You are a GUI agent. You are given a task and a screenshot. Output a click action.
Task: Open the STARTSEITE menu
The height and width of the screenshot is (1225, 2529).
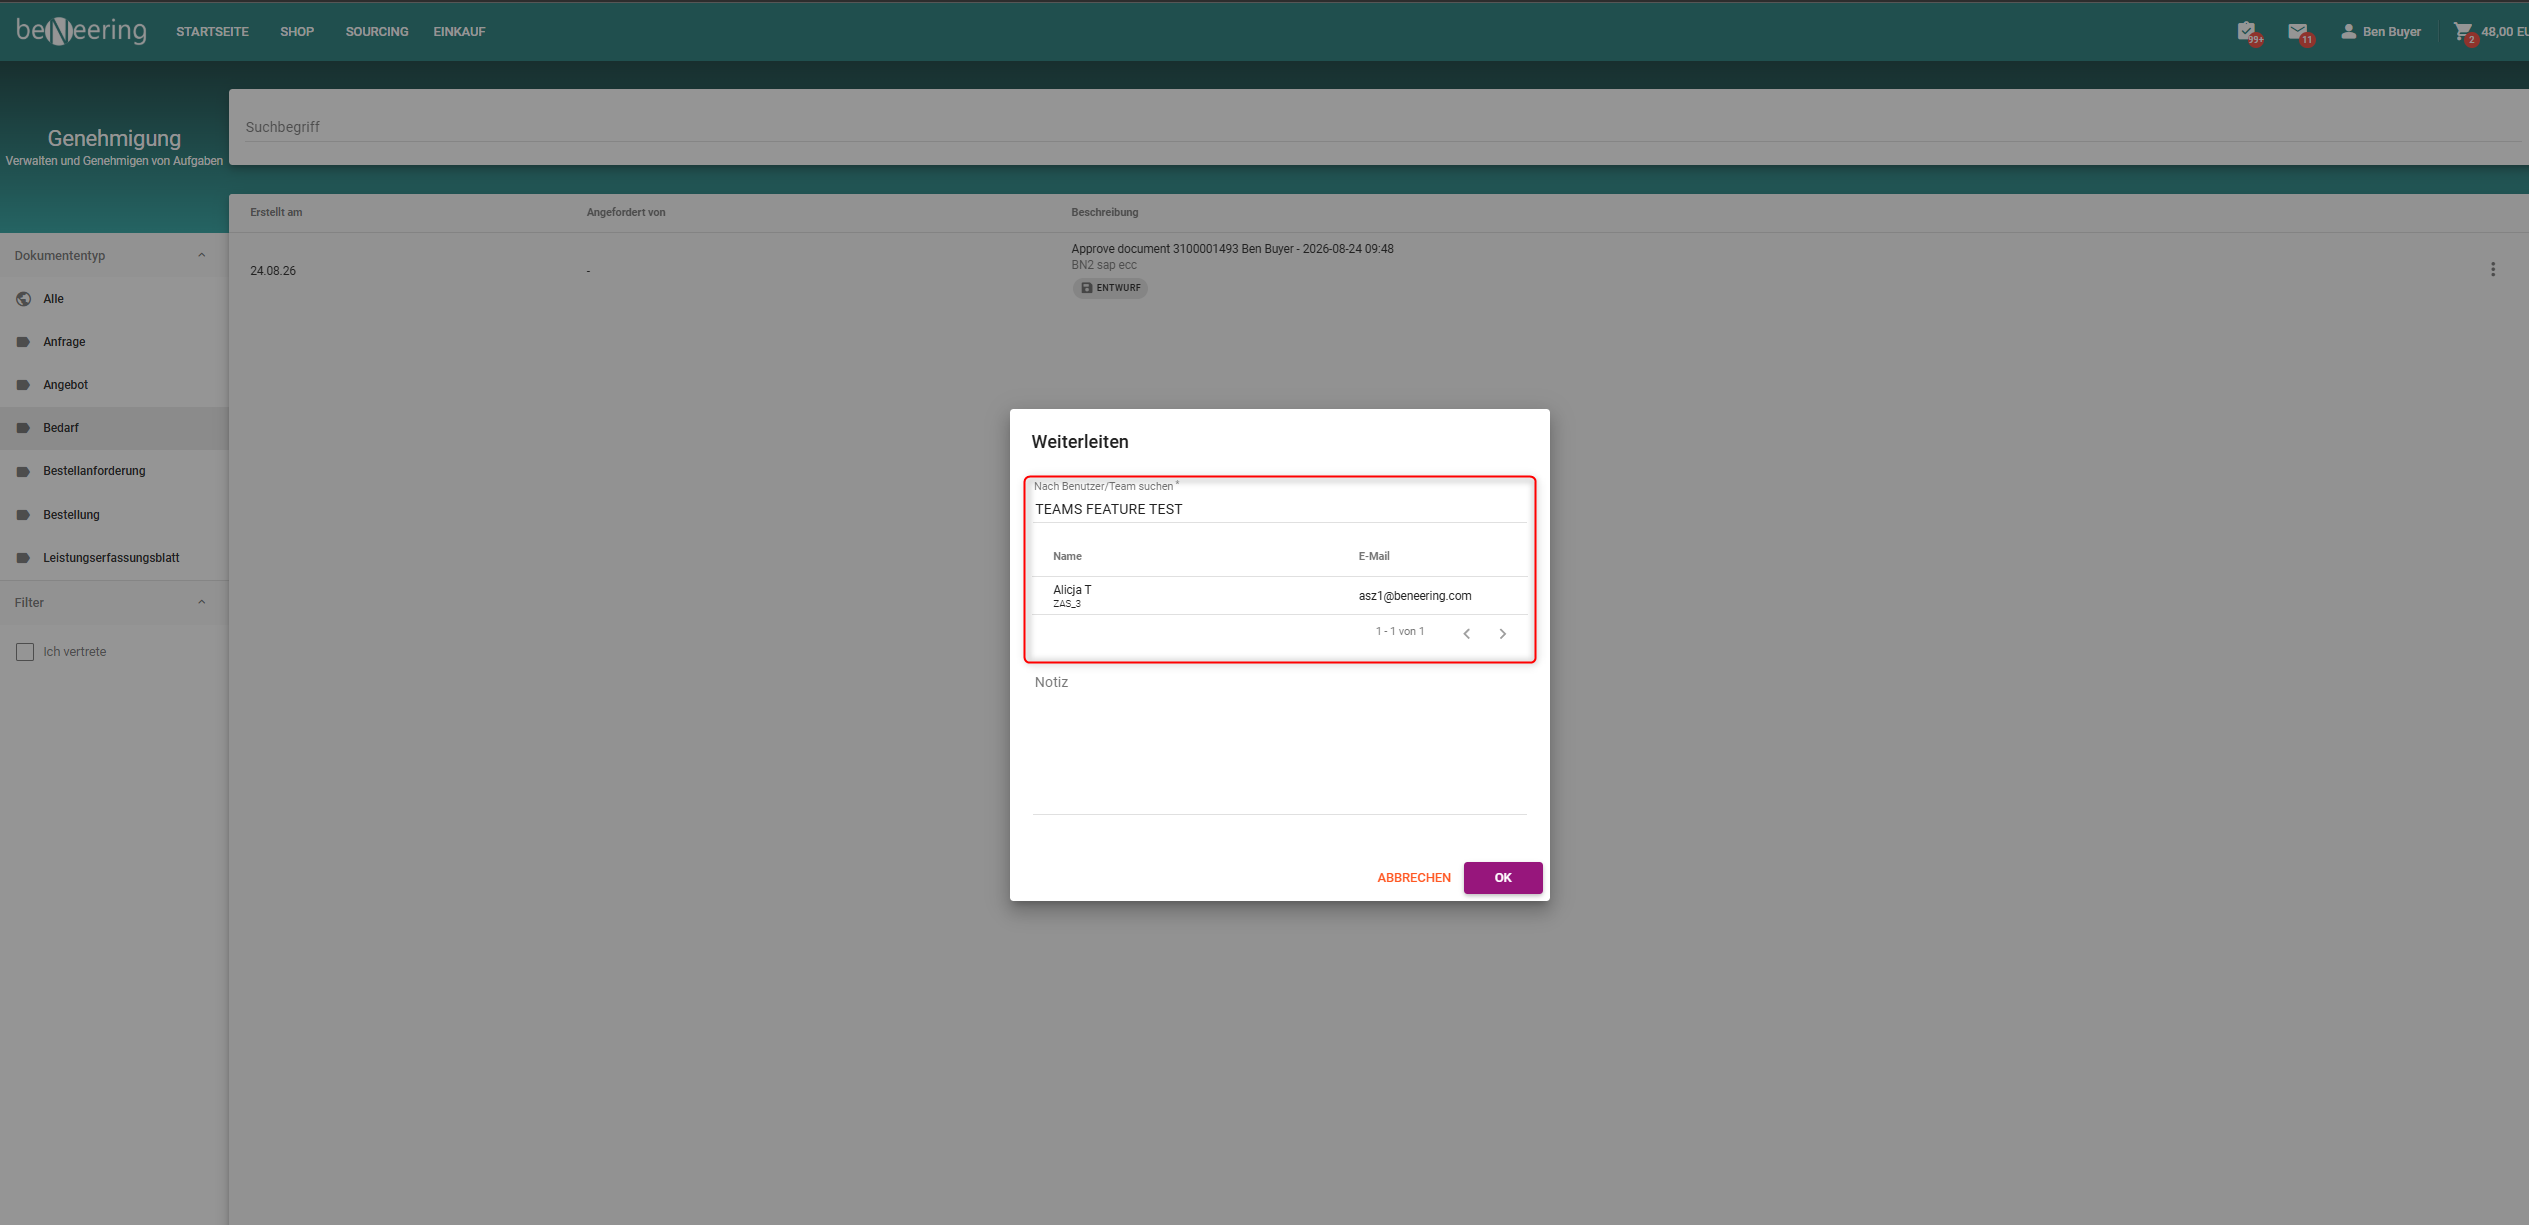pos(213,32)
